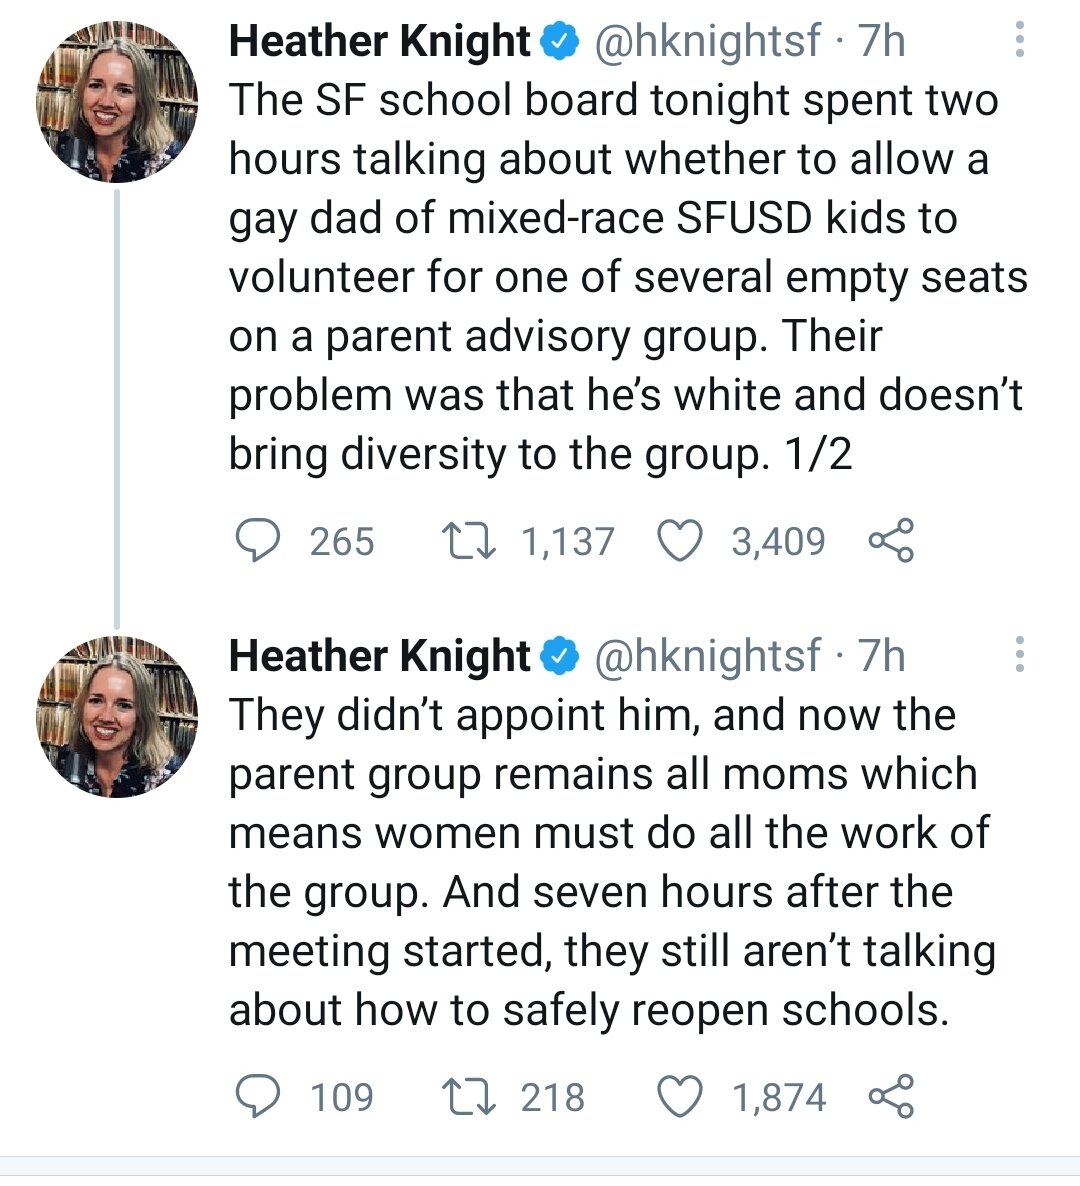Screen dimensions: 1080x1186
Task: Share the second tweet
Action: tap(890, 1096)
